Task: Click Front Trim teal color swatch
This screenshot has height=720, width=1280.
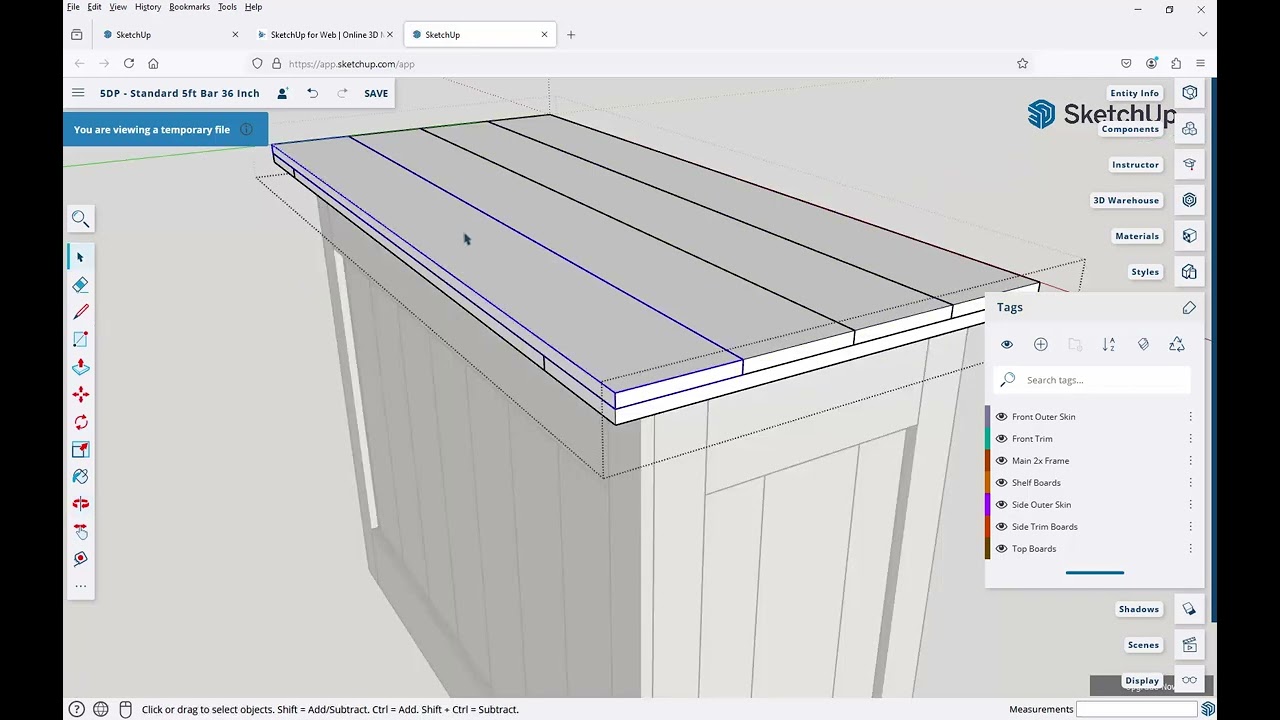Action: tap(988, 439)
